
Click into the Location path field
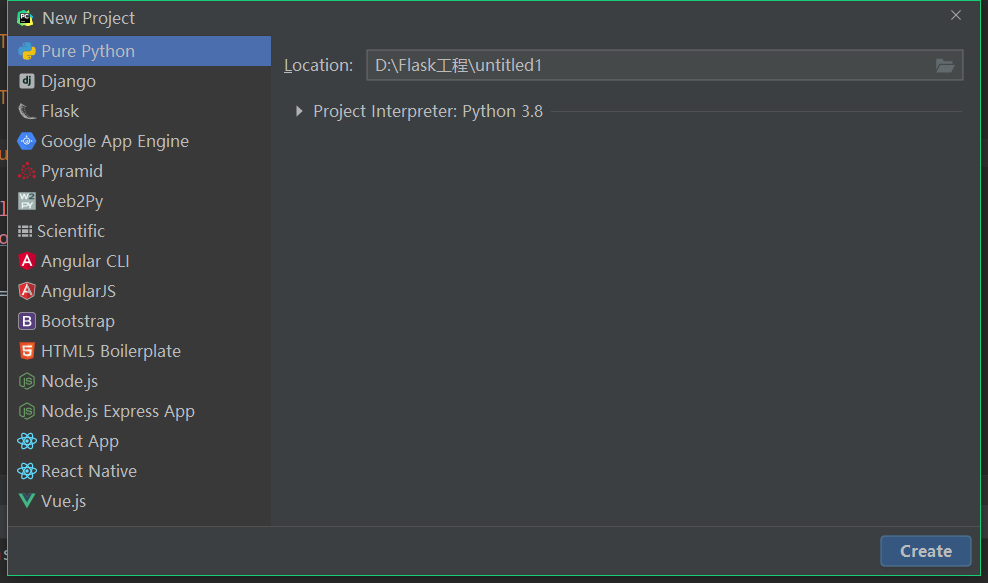(649, 66)
